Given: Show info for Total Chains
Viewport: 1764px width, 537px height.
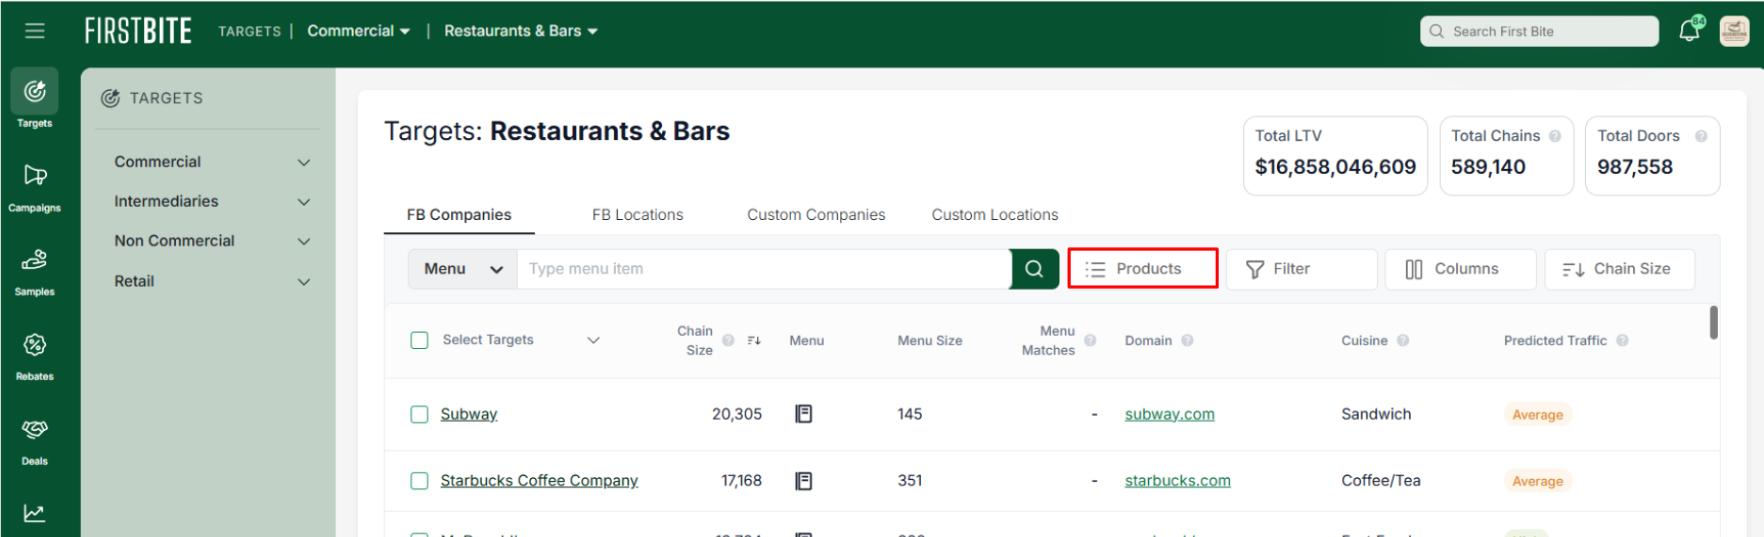Looking at the screenshot, I should coord(1555,136).
